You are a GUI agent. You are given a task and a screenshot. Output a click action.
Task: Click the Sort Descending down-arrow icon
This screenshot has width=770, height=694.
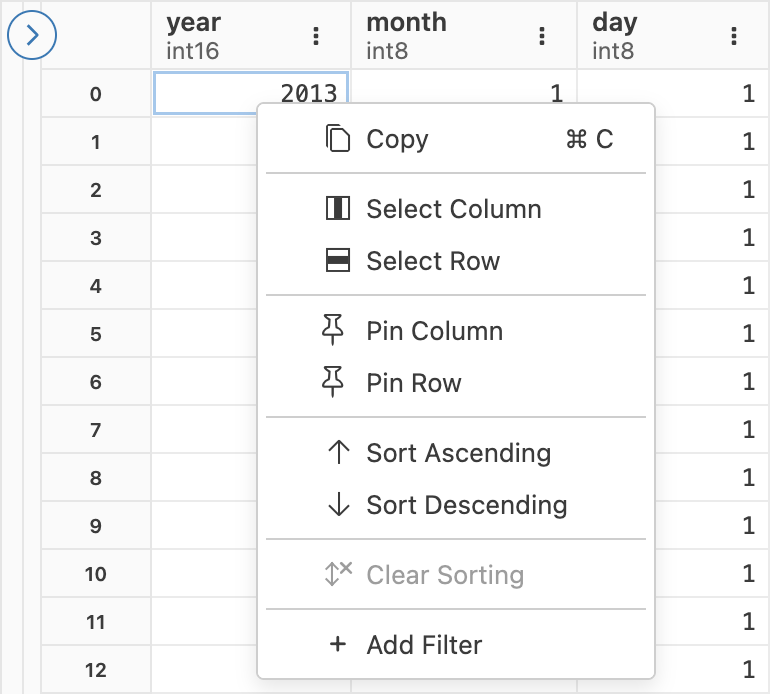point(339,505)
